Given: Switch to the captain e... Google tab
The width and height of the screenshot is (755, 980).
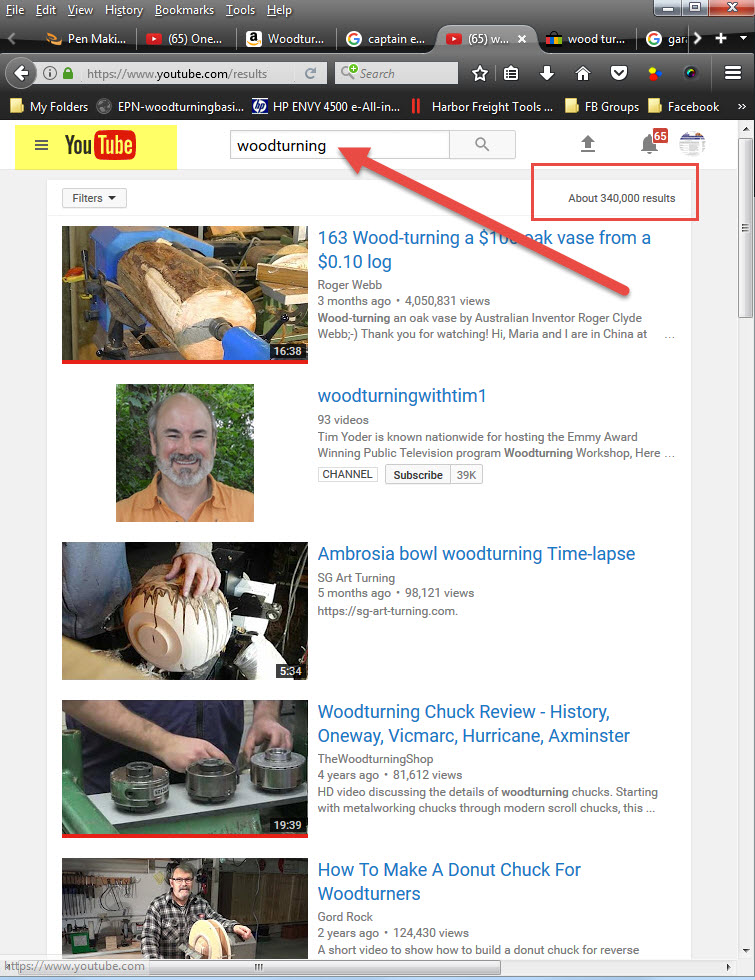Looking at the screenshot, I should (x=386, y=39).
